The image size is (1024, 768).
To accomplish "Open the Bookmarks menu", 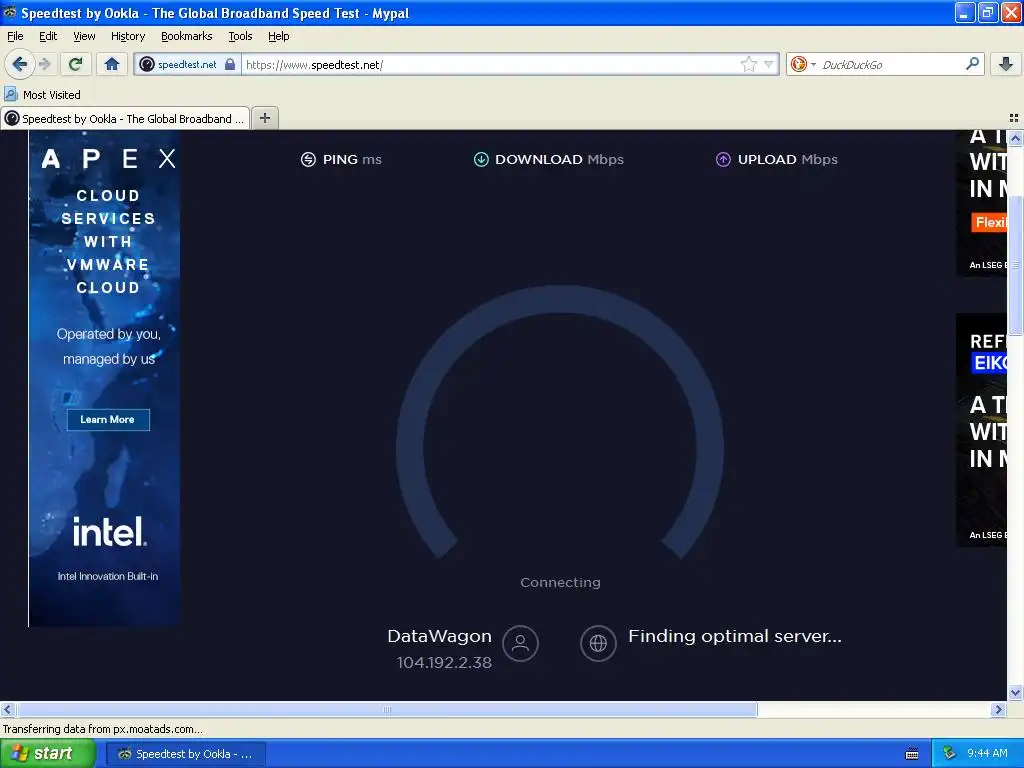I will (x=186, y=36).
